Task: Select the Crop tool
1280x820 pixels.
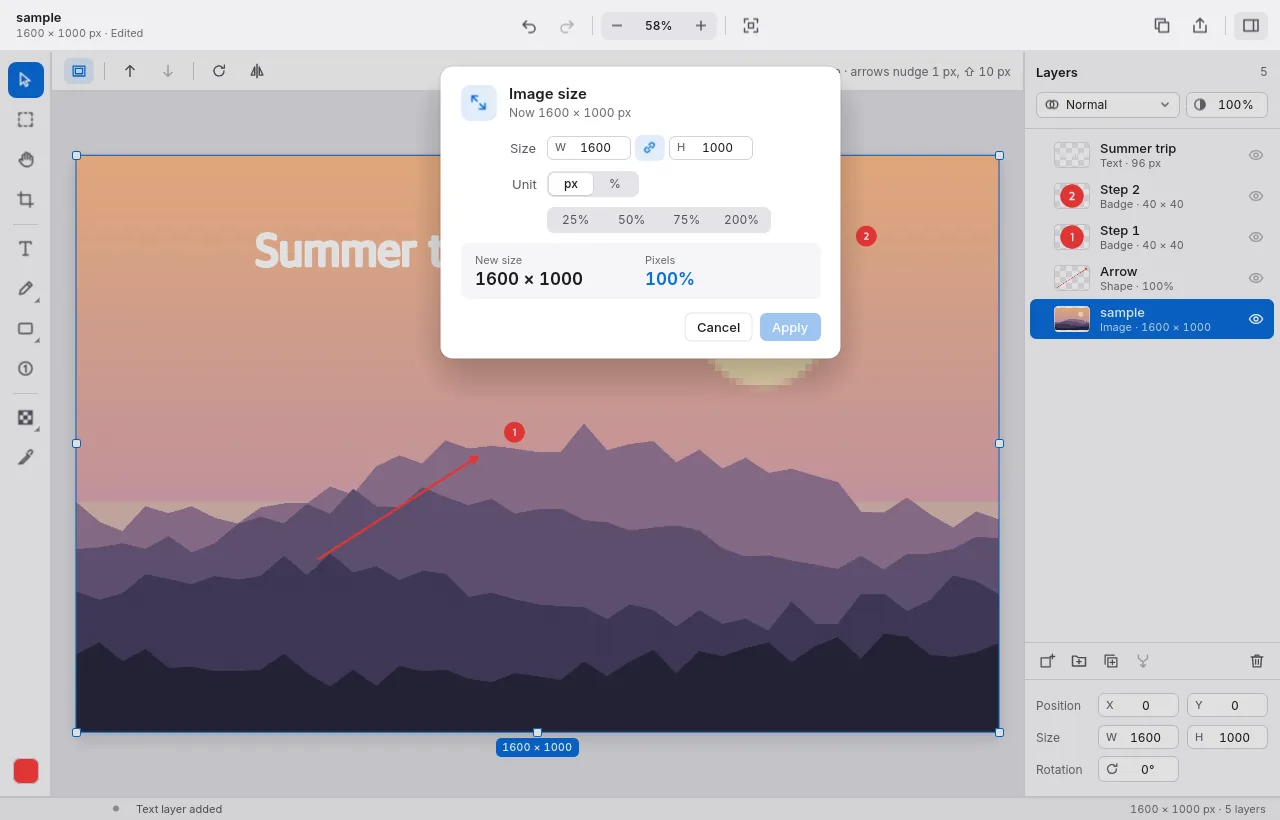Action: [x=26, y=200]
